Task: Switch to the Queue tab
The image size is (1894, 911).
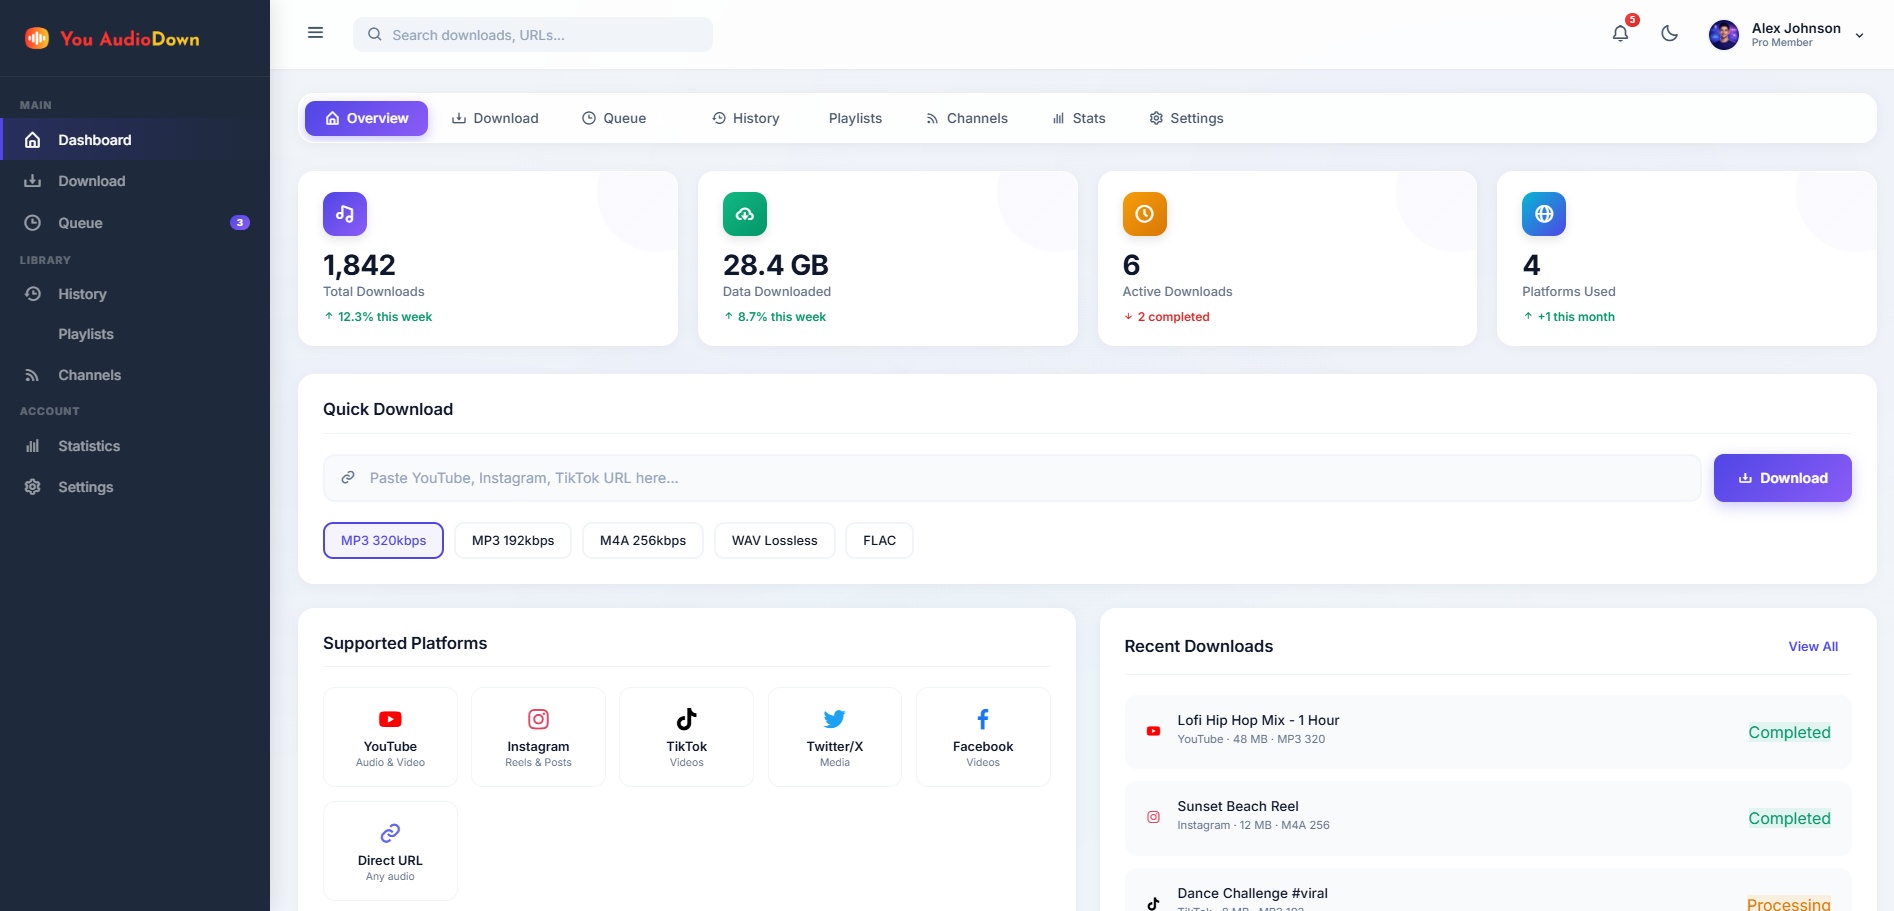Action: (614, 118)
